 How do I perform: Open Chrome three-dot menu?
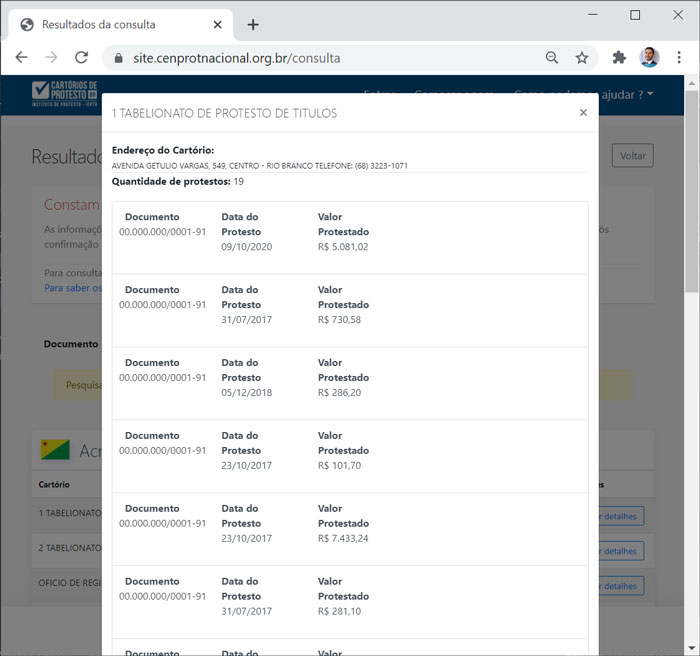click(679, 57)
